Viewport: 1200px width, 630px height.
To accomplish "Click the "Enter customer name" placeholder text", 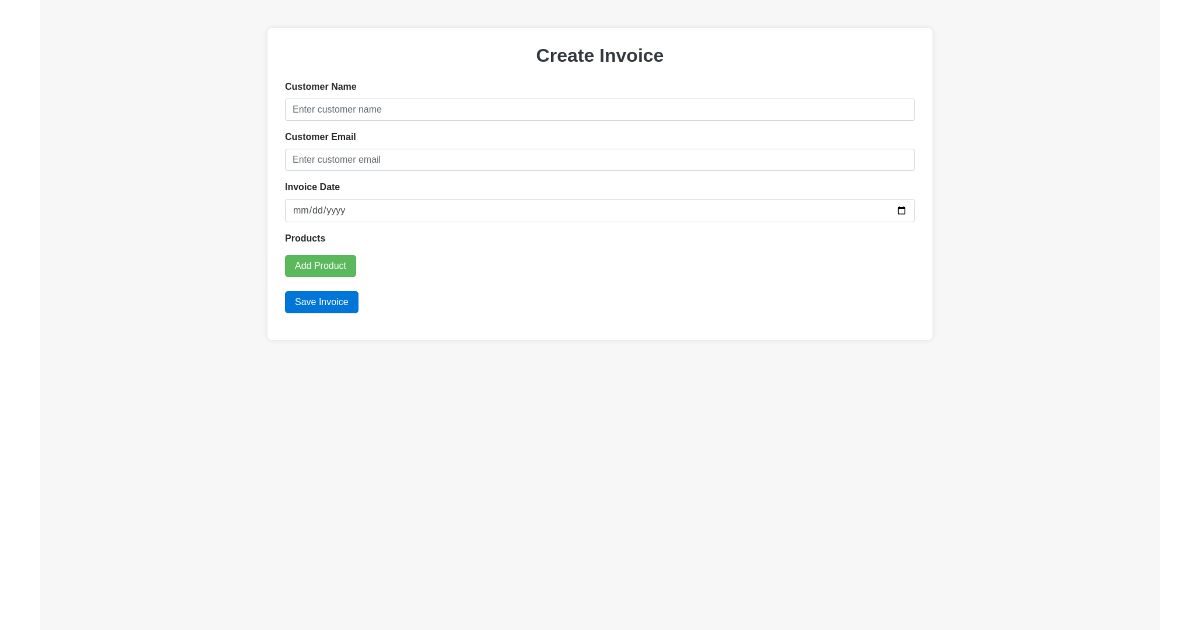I will pos(337,109).
